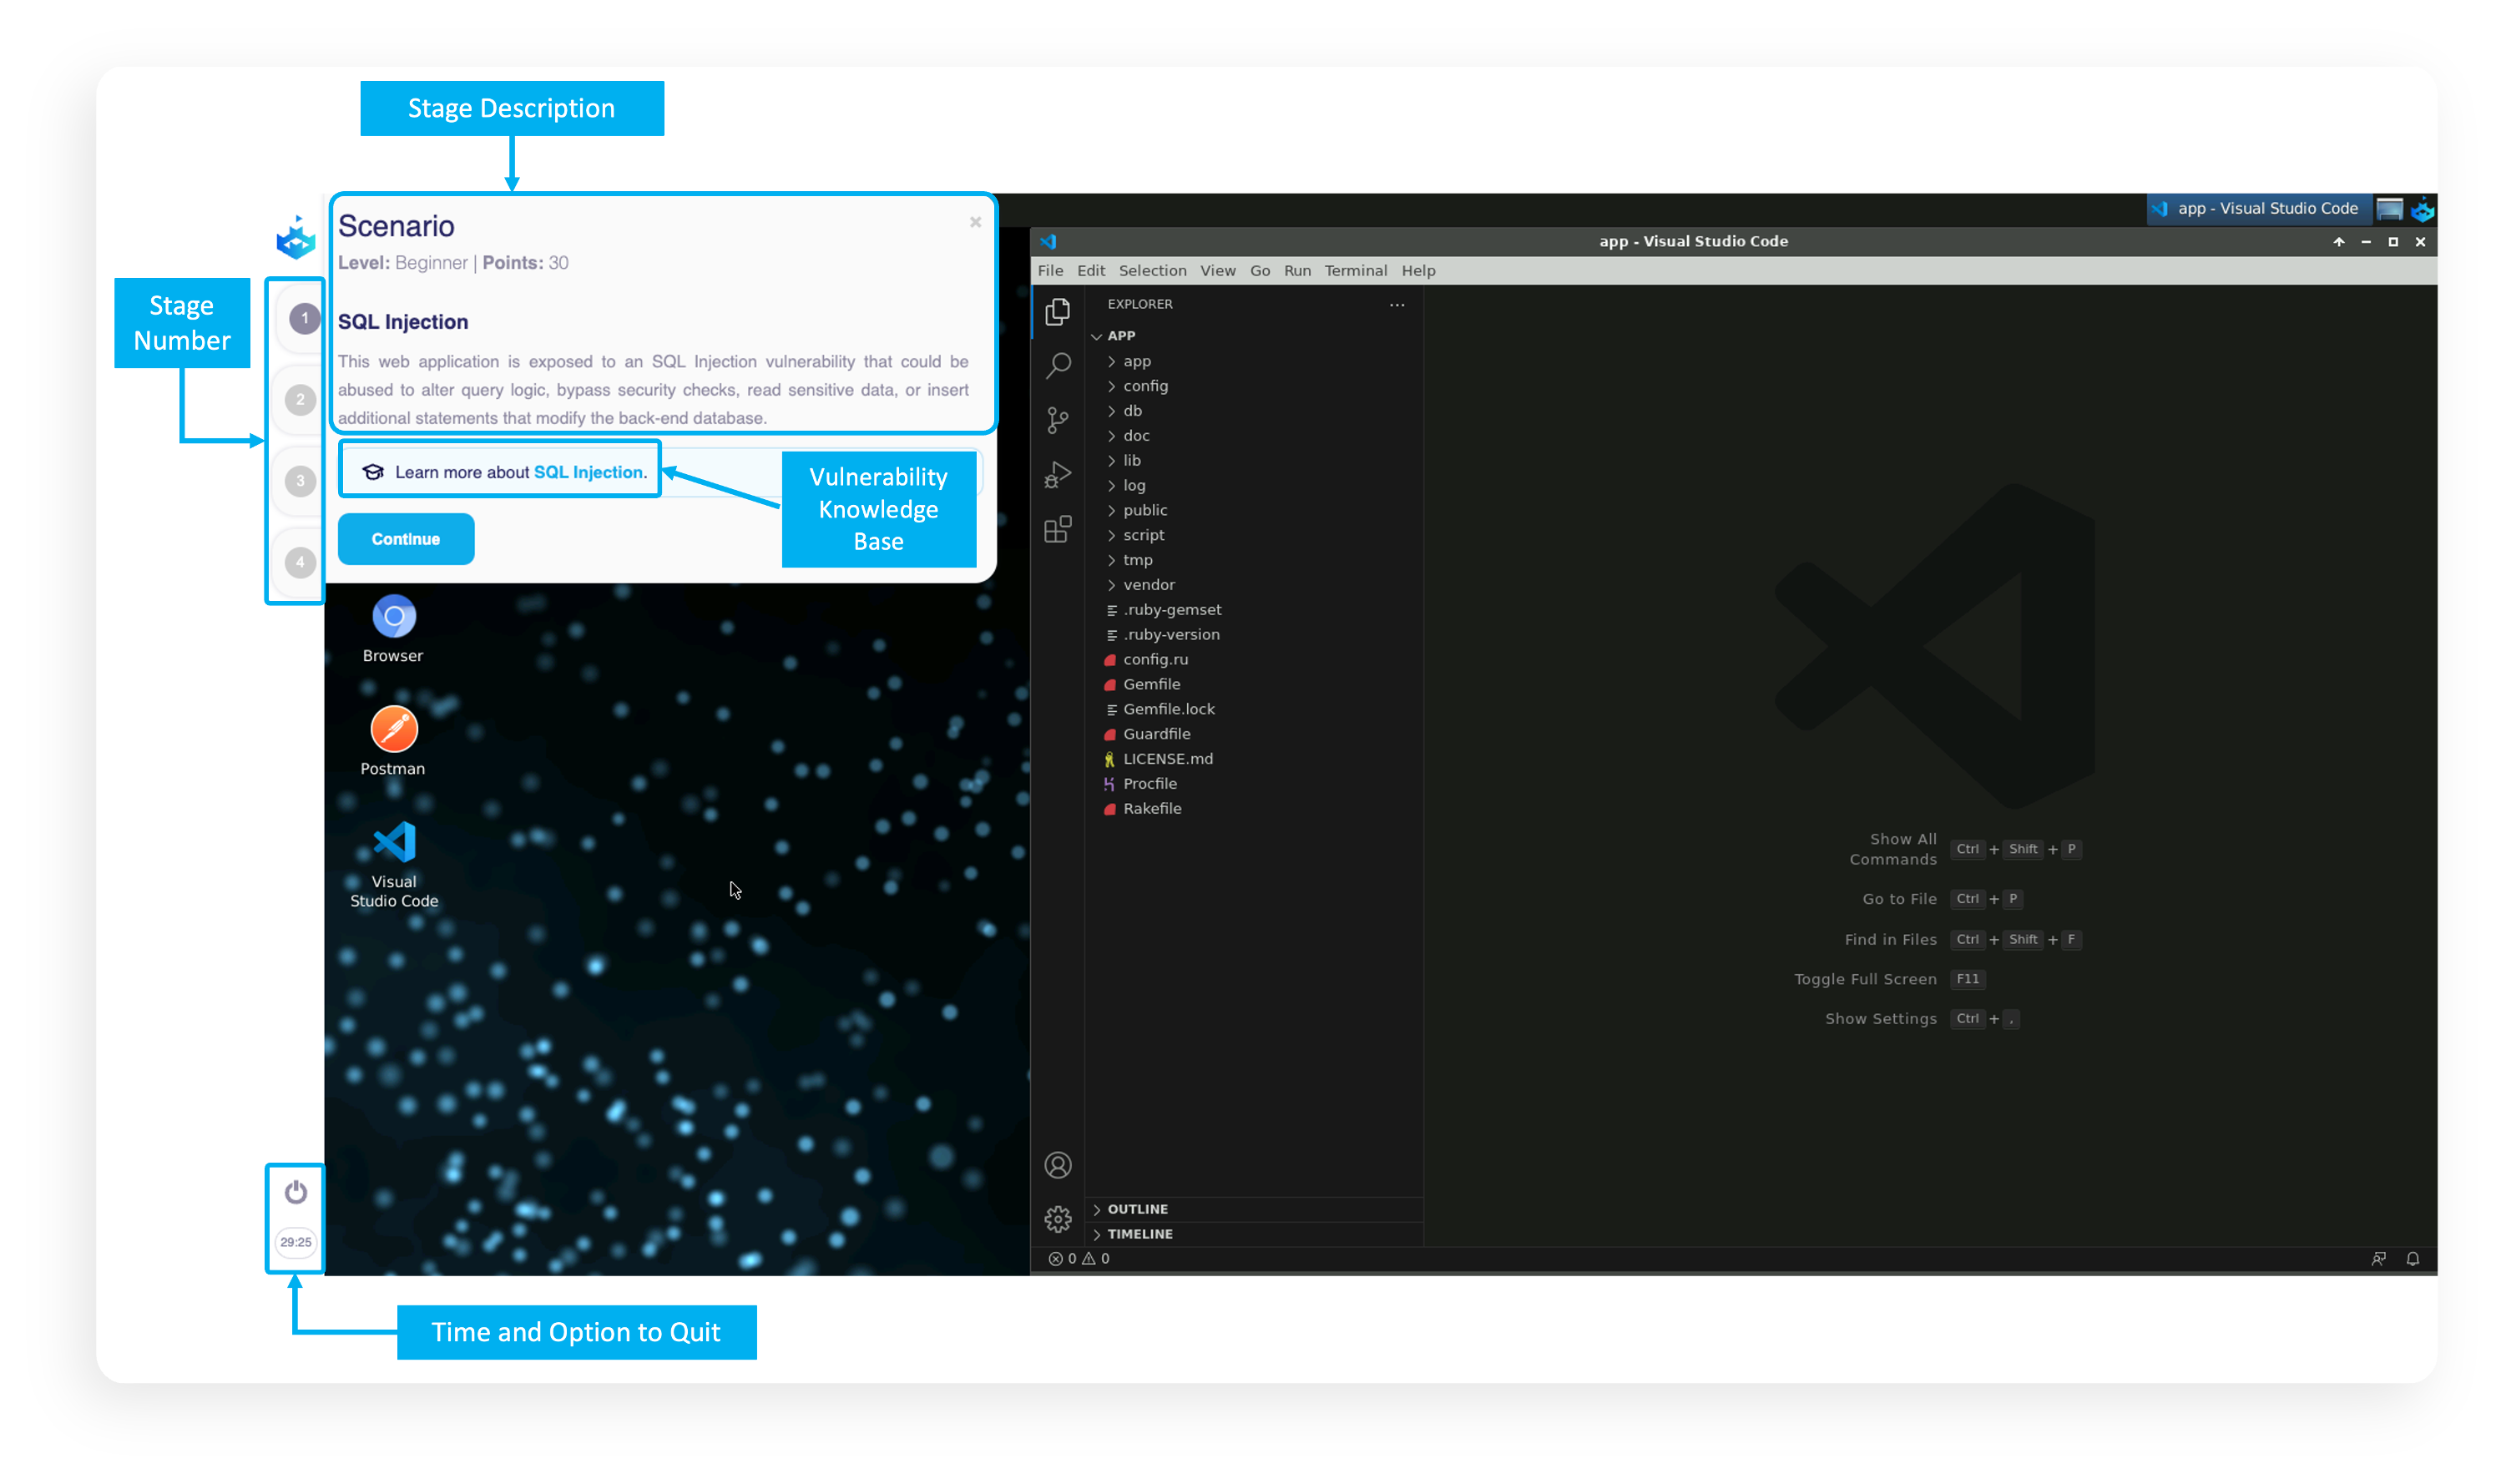Click the notifications bell in status bar
The height and width of the screenshot is (1484, 2506).
(x=2412, y=1258)
